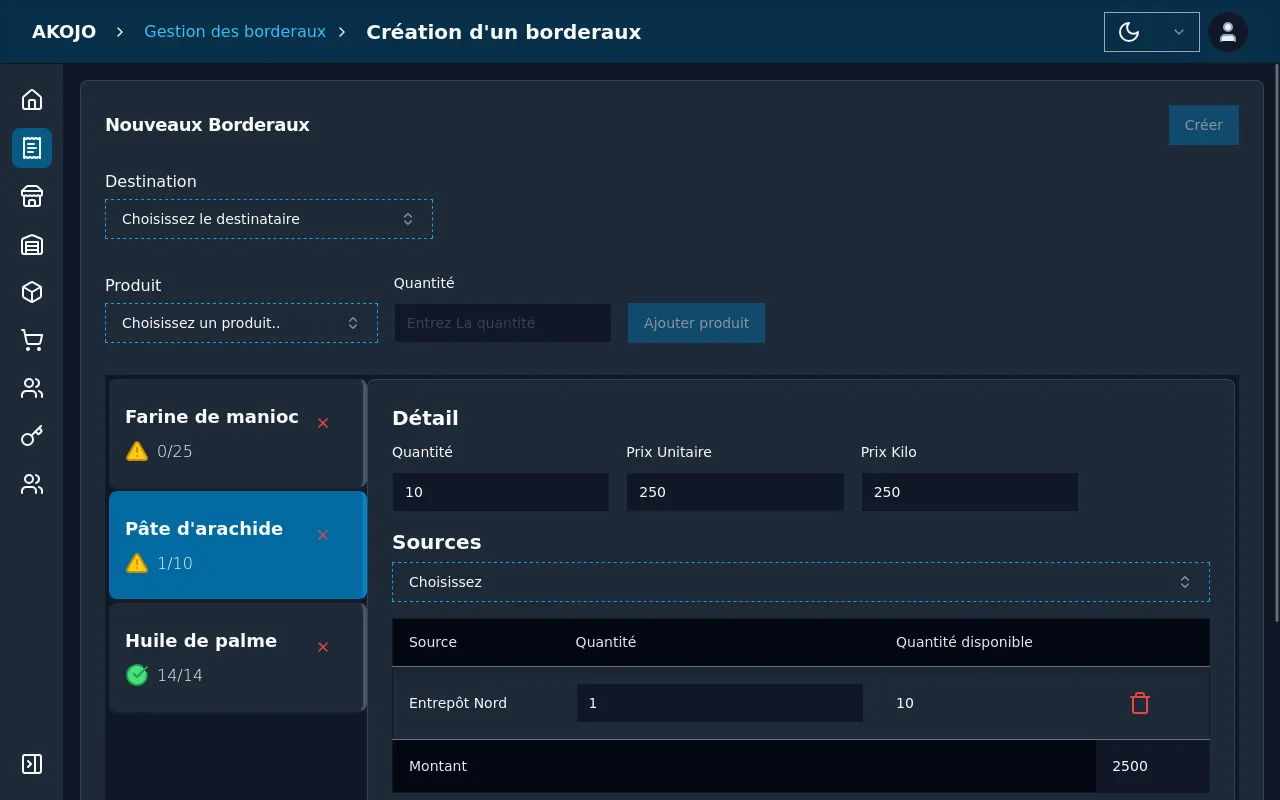Click the Créer button
Viewport: 1280px width, 800px height.
[x=1203, y=125]
